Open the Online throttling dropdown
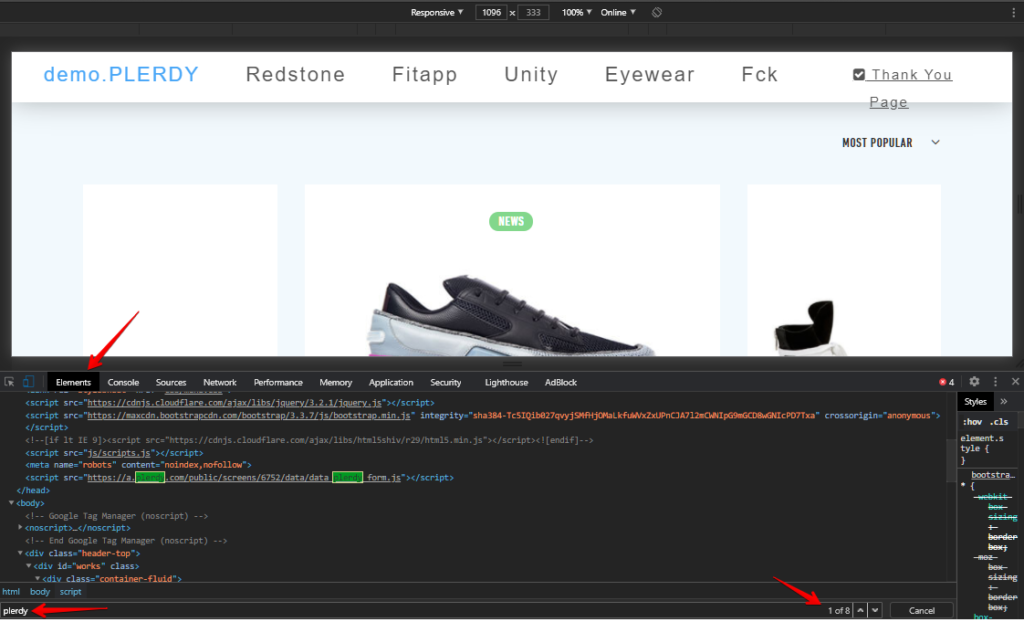This screenshot has width=1024, height=622. pyautogui.click(x=618, y=13)
